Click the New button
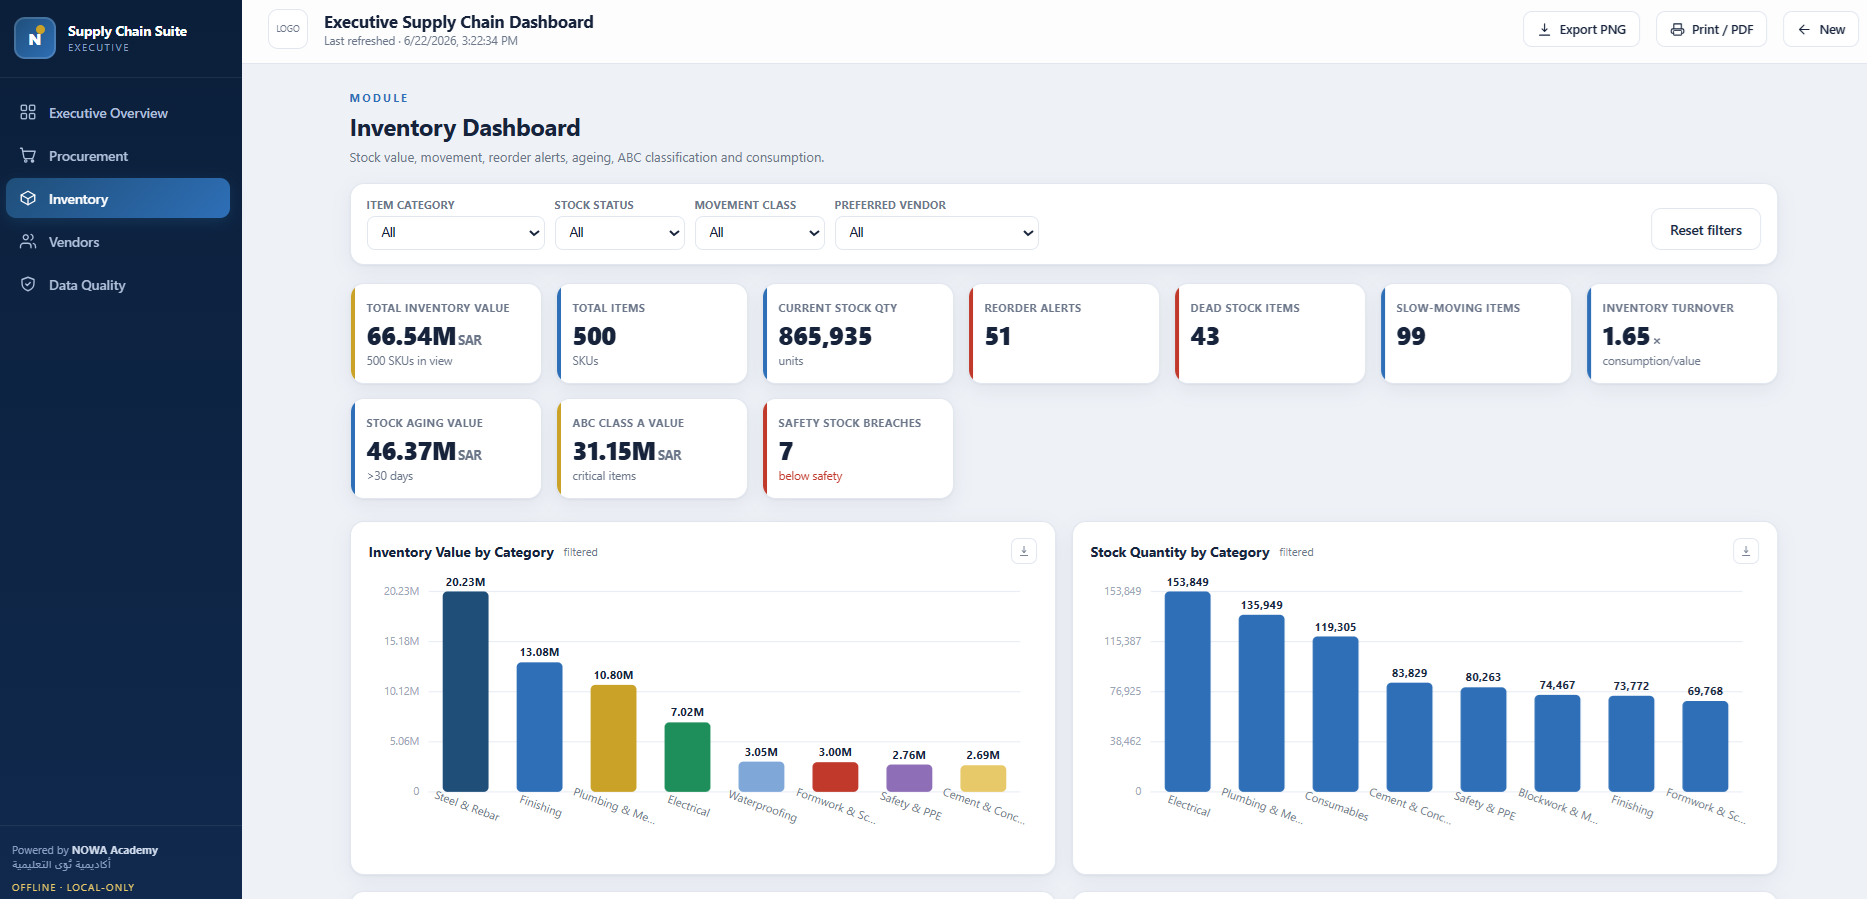The height and width of the screenshot is (899, 1867). (x=1821, y=29)
